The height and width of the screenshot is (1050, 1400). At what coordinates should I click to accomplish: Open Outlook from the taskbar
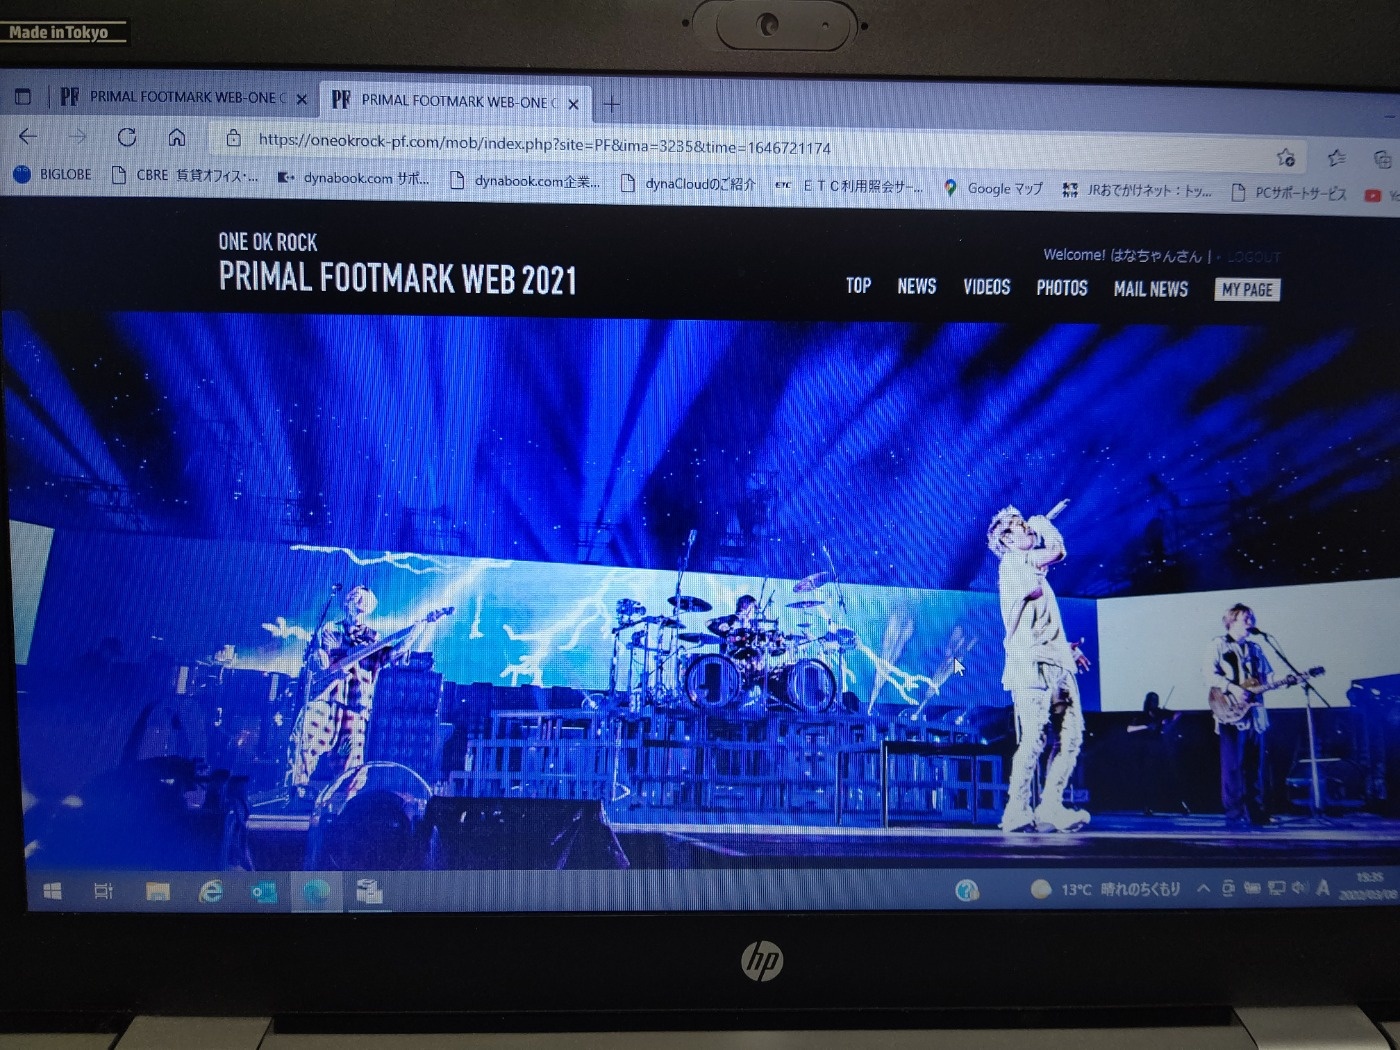coord(264,891)
